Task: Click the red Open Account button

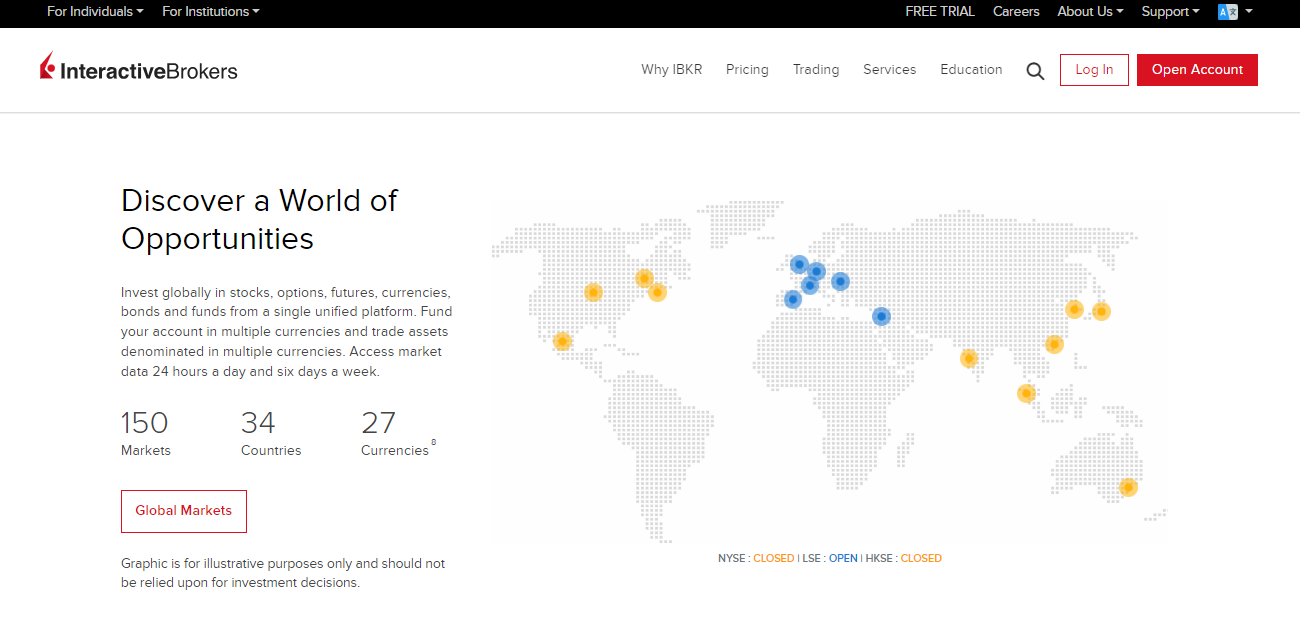Action: click(1197, 70)
